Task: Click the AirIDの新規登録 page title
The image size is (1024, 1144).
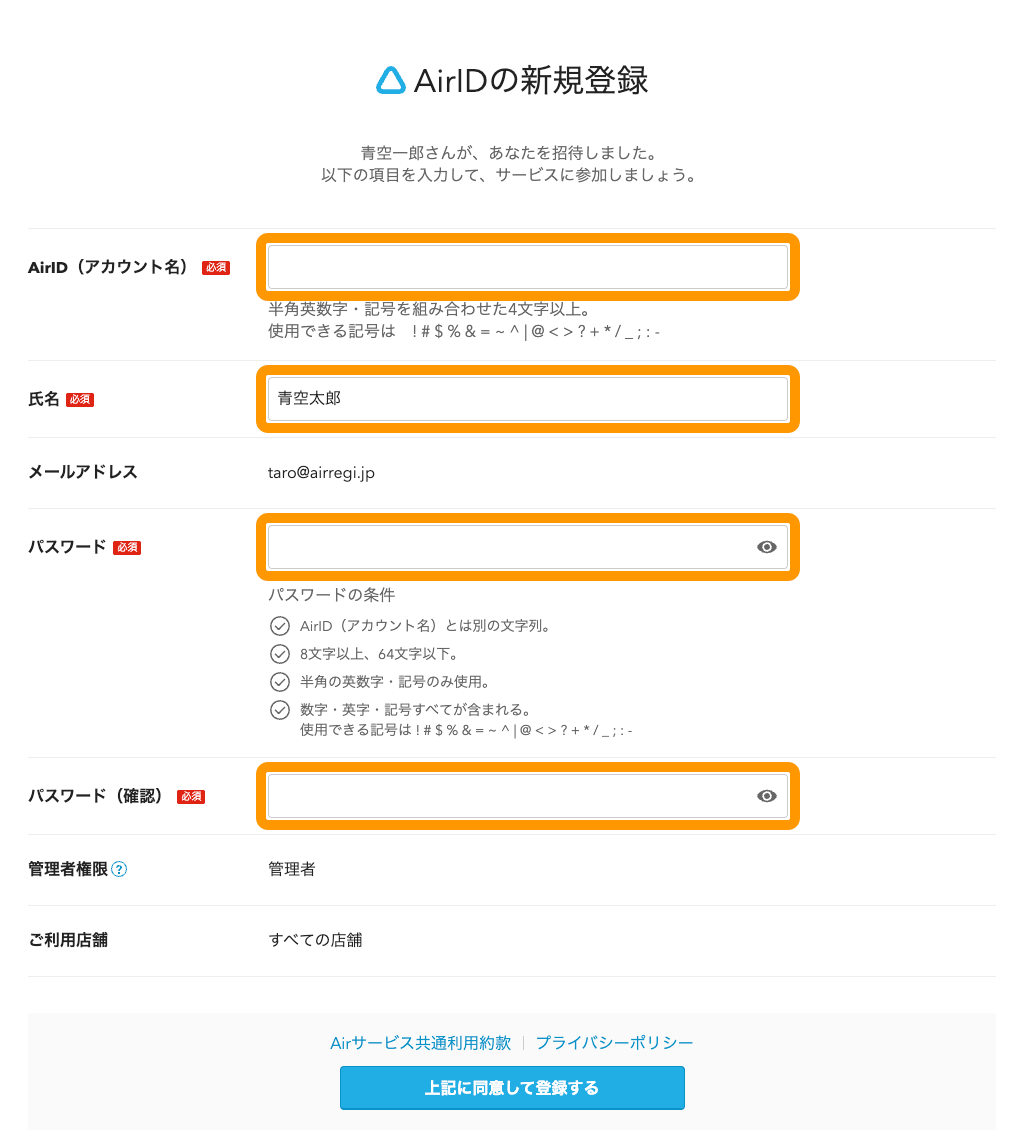Action: (531, 80)
